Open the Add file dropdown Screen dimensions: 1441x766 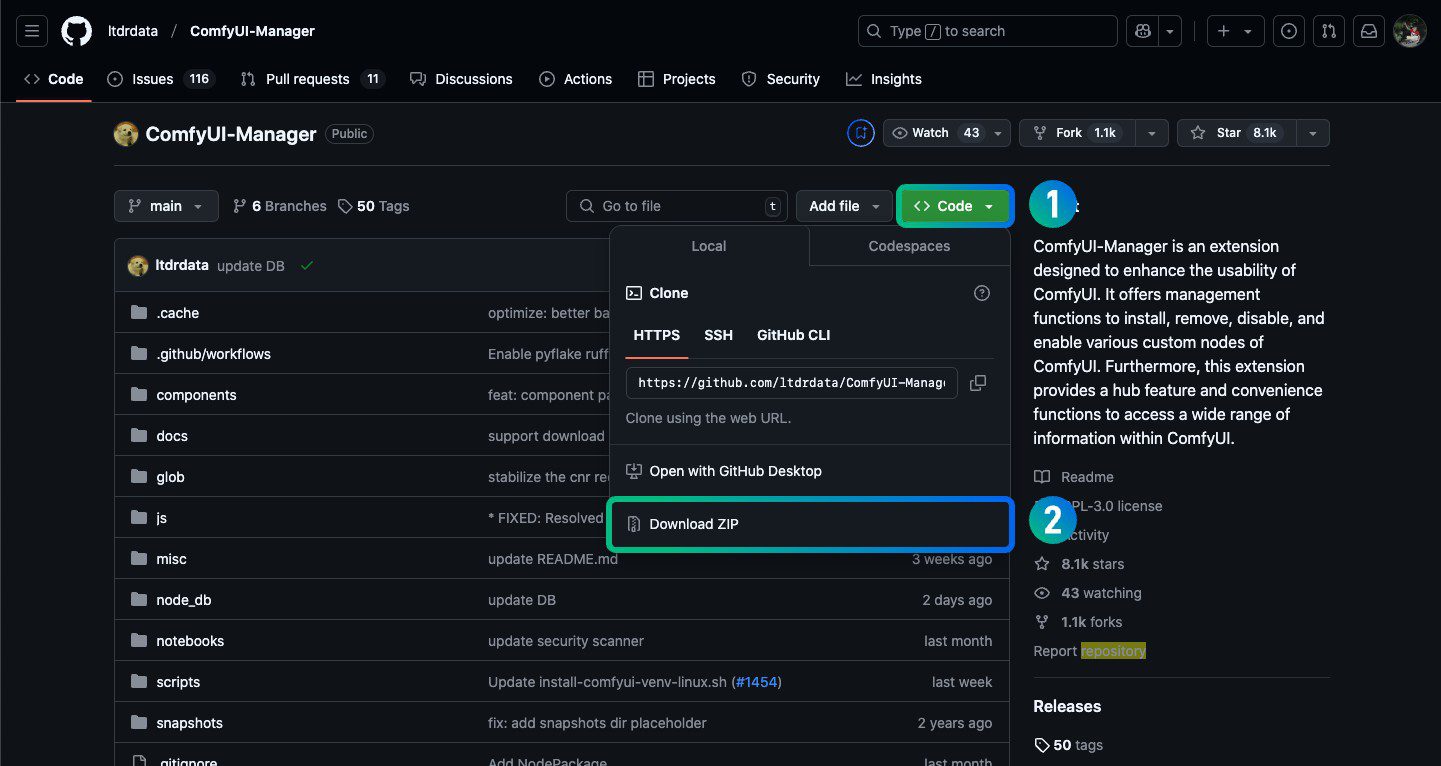click(x=844, y=206)
